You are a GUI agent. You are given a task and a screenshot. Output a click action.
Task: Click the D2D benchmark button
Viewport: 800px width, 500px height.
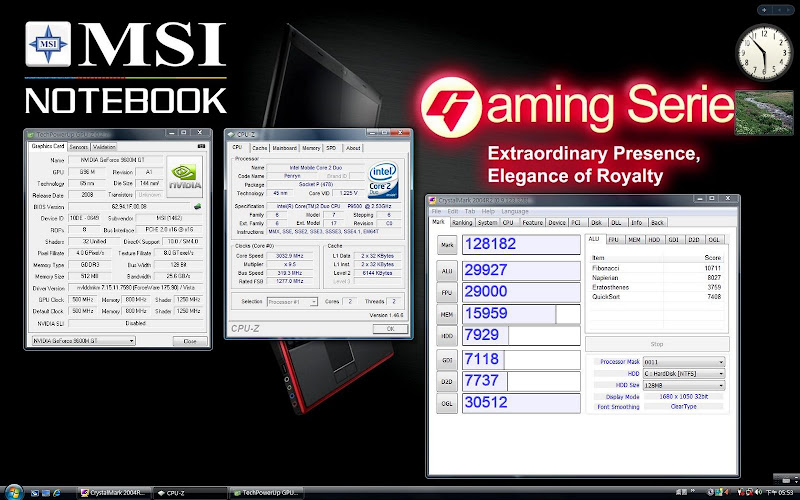tap(447, 381)
